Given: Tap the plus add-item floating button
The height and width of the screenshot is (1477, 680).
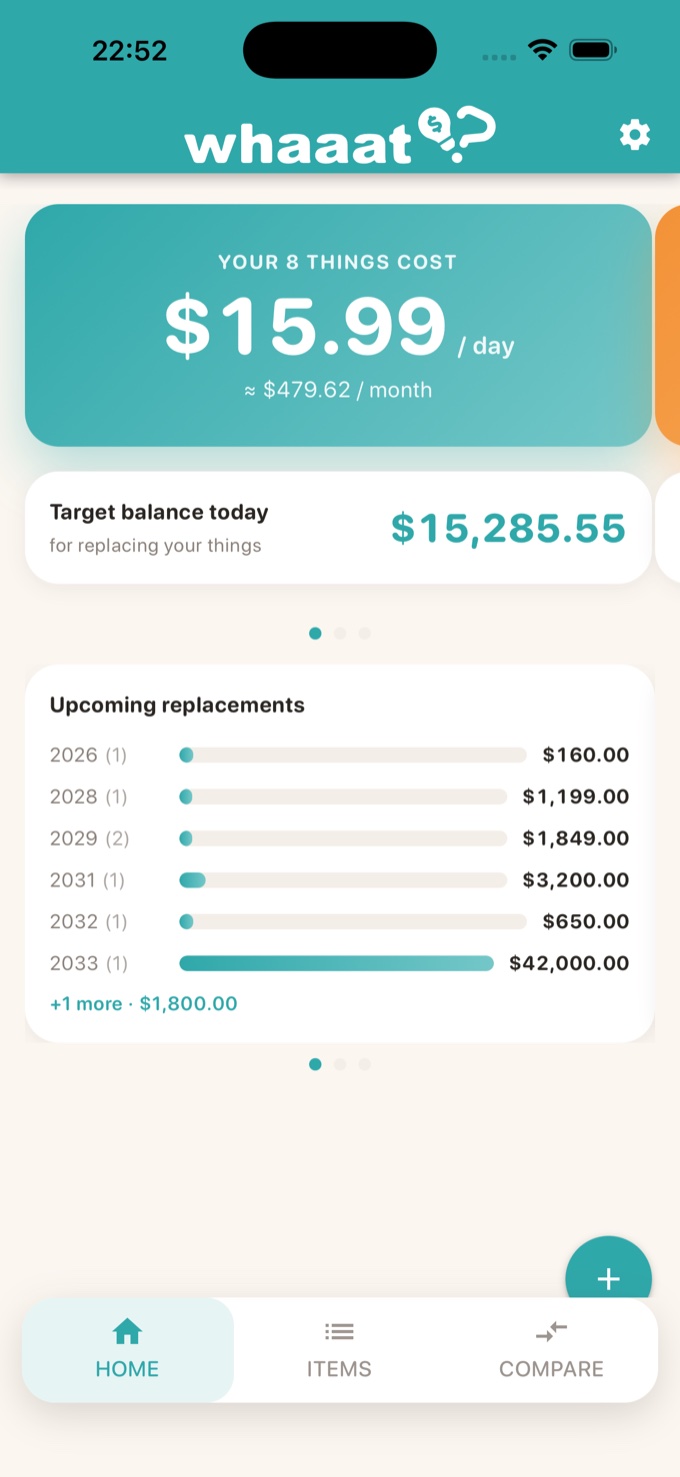Looking at the screenshot, I should tap(608, 1278).
